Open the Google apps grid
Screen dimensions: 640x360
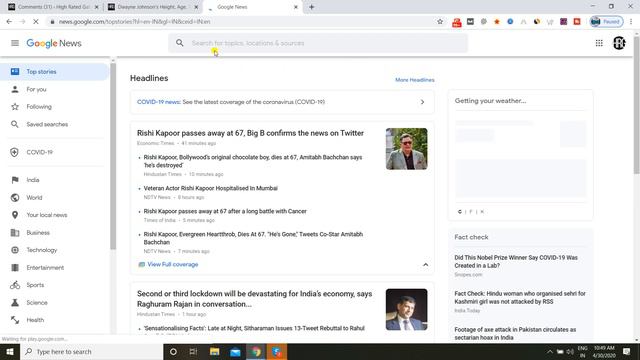(x=599, y=43)
